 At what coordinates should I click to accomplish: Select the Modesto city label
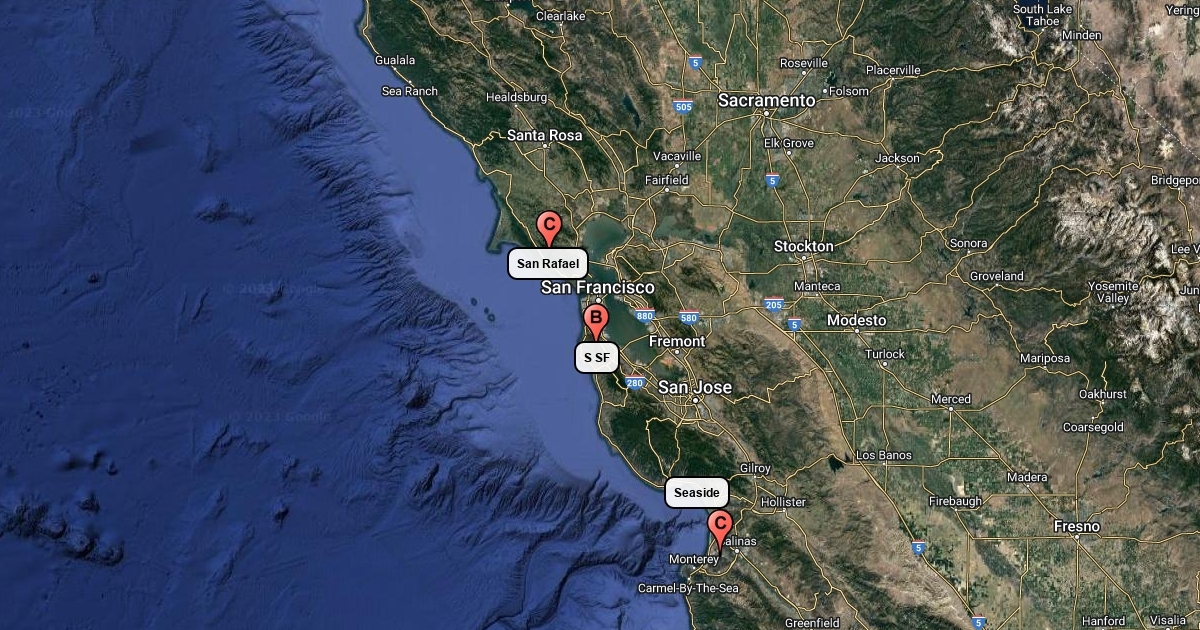tap(857, 321)
